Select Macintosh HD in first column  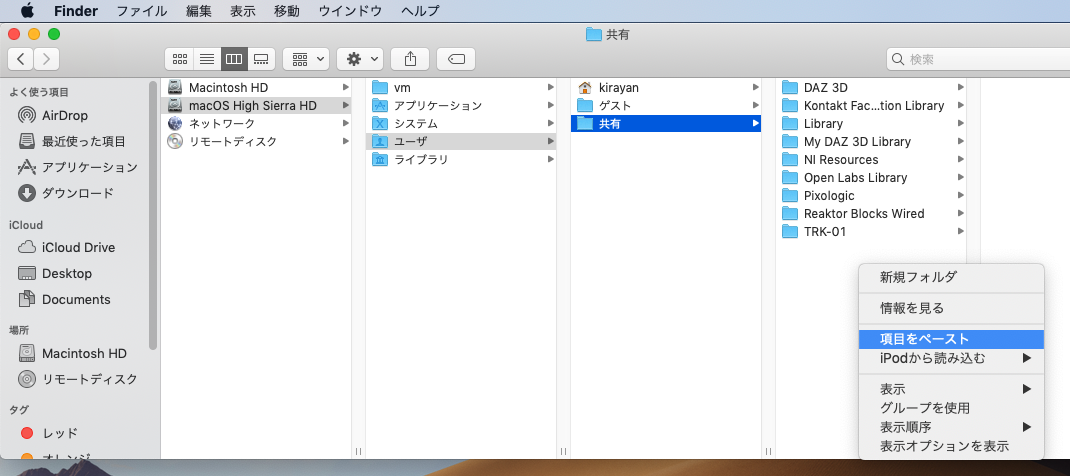coord(257,87)
